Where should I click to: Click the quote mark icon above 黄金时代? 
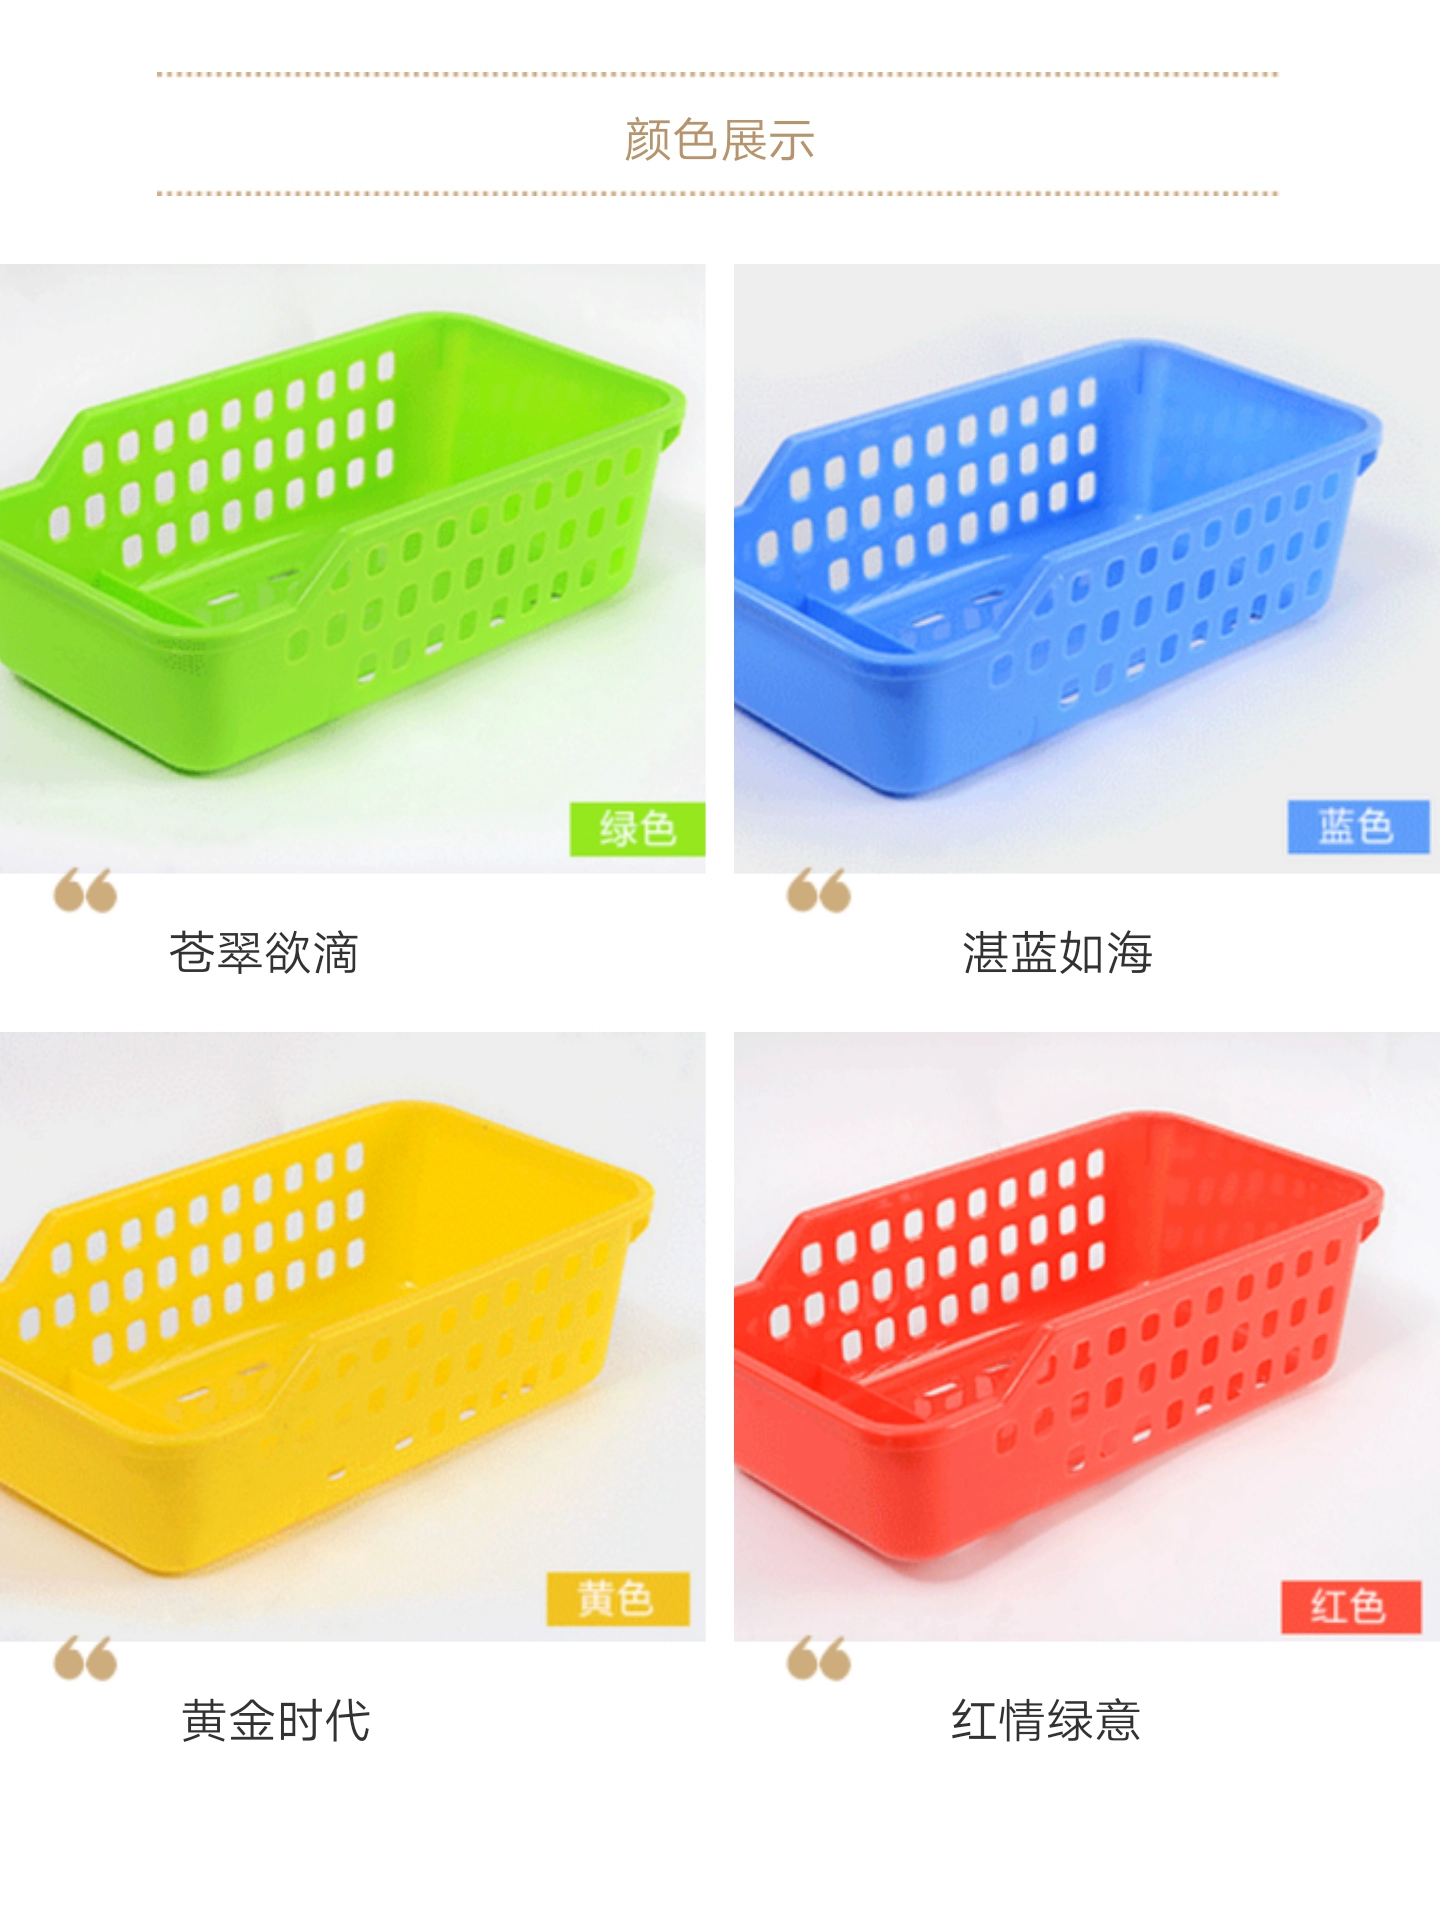(x=85, y=1658)
